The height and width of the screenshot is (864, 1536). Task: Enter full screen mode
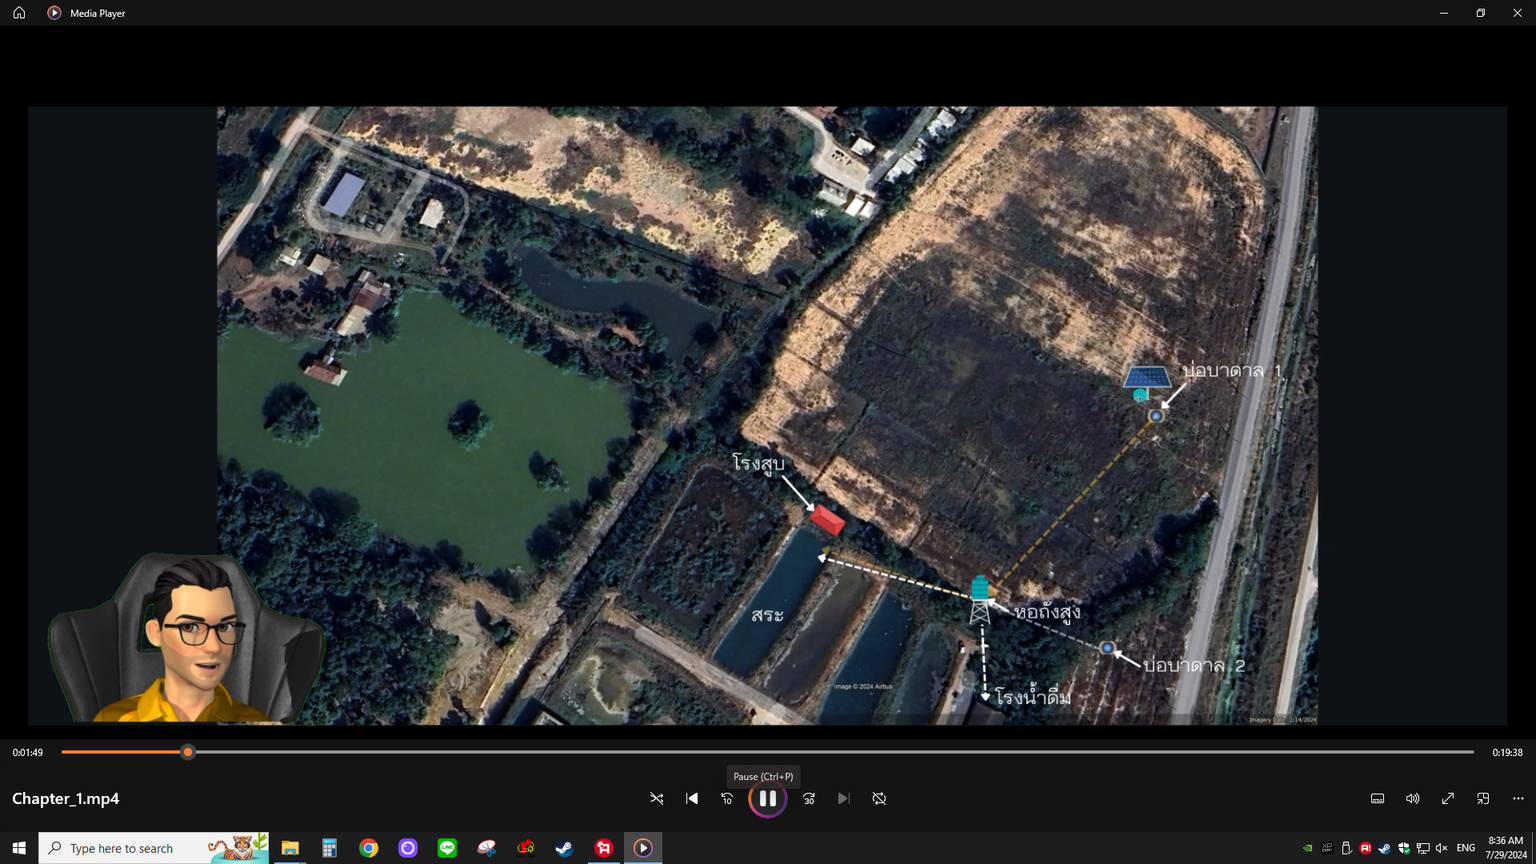click(x=1448, y=799)
